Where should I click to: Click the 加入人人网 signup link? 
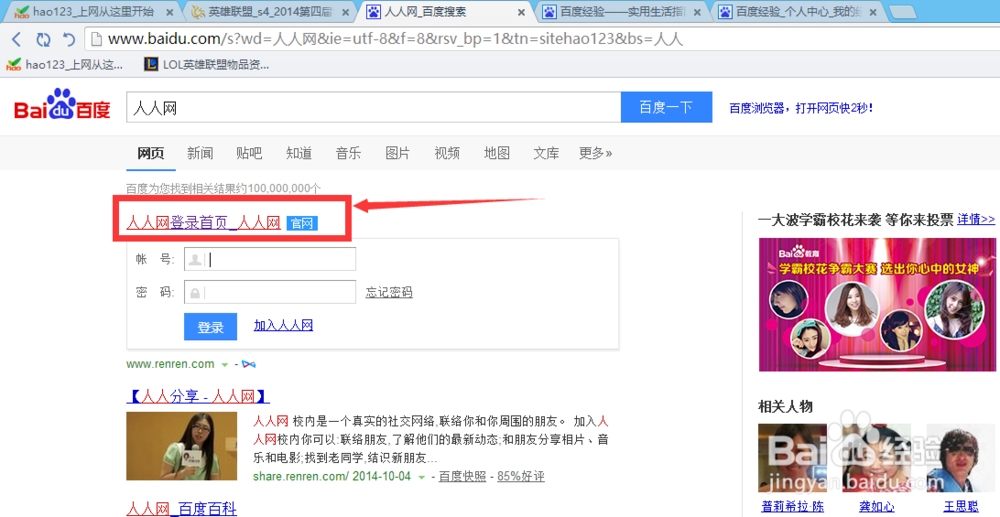283,325
